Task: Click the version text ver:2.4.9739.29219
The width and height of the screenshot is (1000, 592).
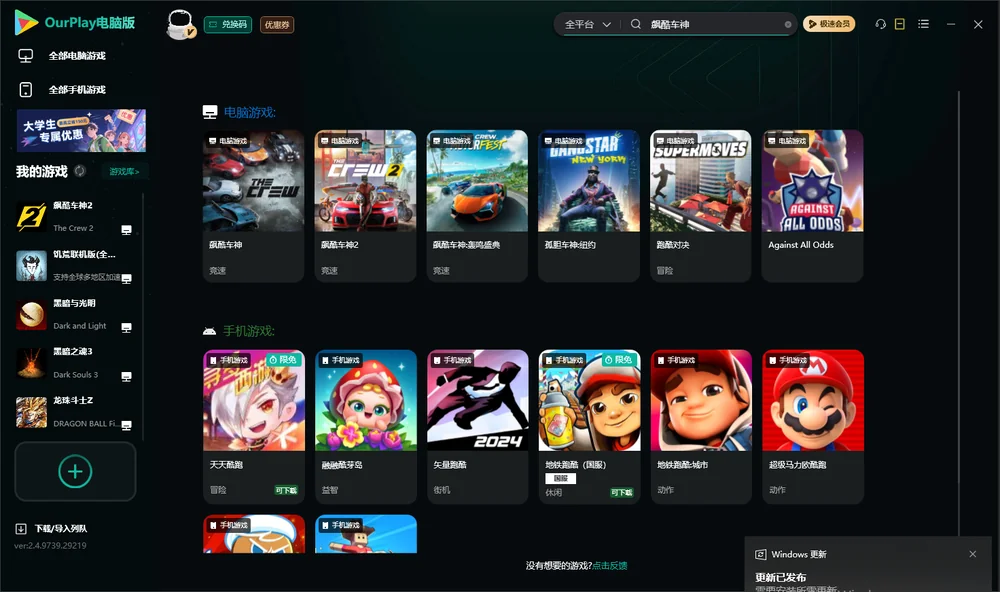Action: [50, 545]
